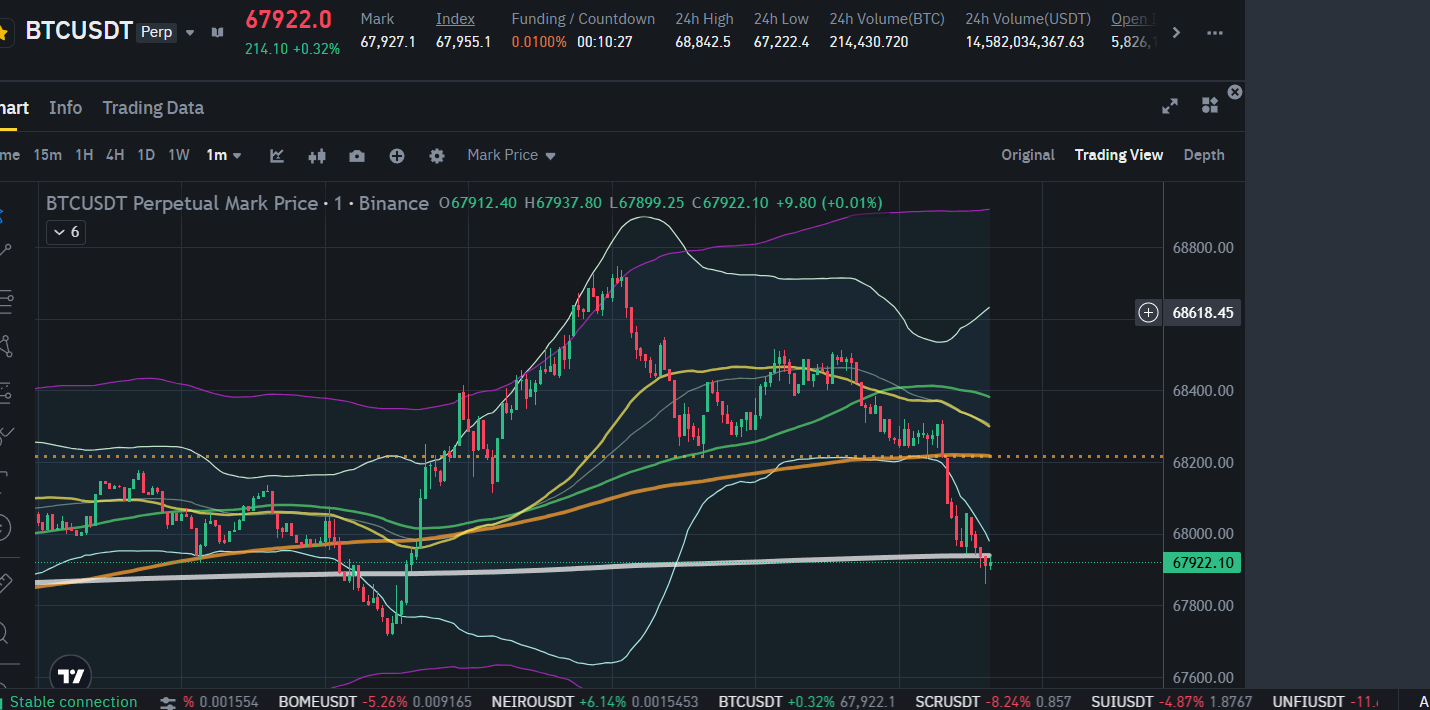
Task: Click the Funding / Countdown label
Action: click(583, 19)
